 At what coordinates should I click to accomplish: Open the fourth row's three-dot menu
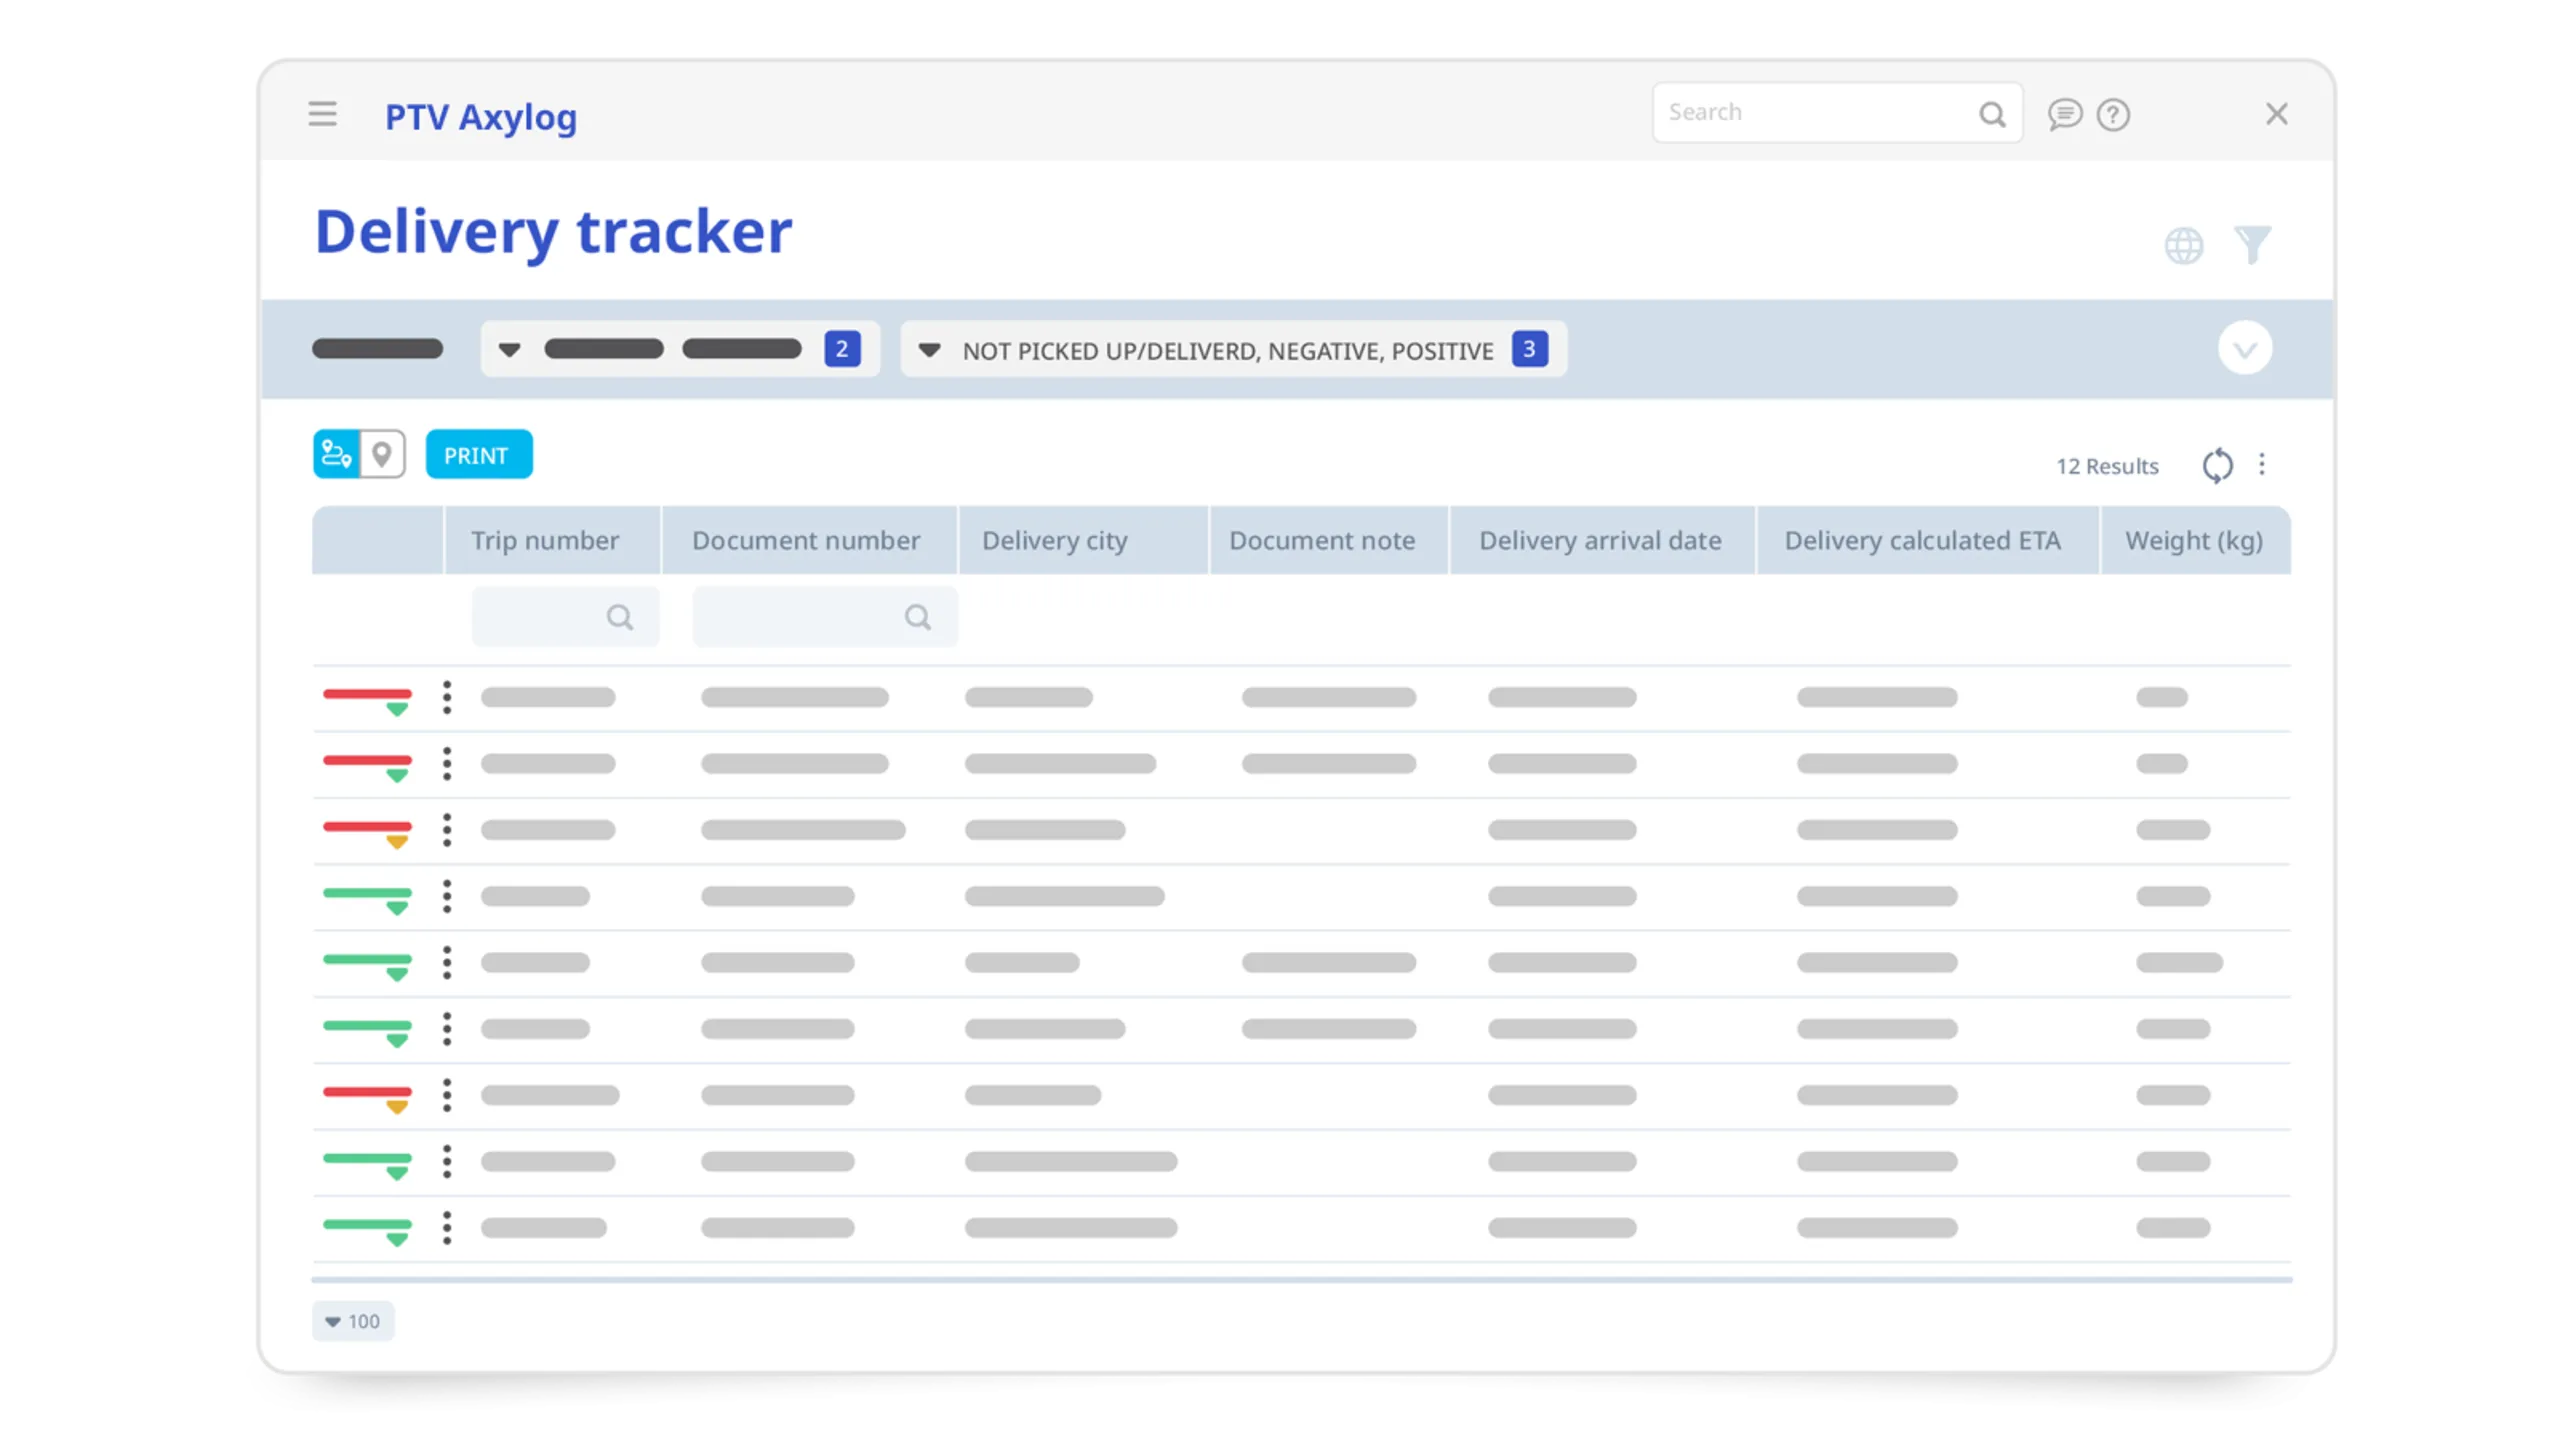click(x=447, y=896)
